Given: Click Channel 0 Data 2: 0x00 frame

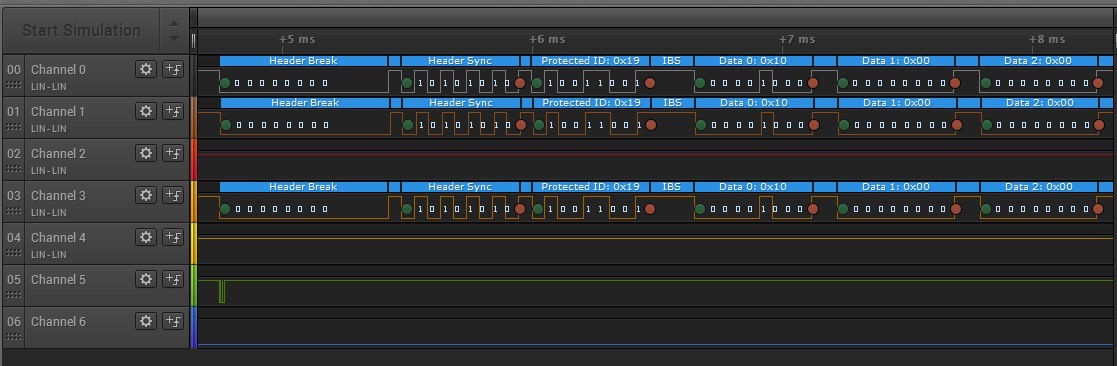Looking at the screenshot, I should pyautogui.click(x=1038, y=61).
